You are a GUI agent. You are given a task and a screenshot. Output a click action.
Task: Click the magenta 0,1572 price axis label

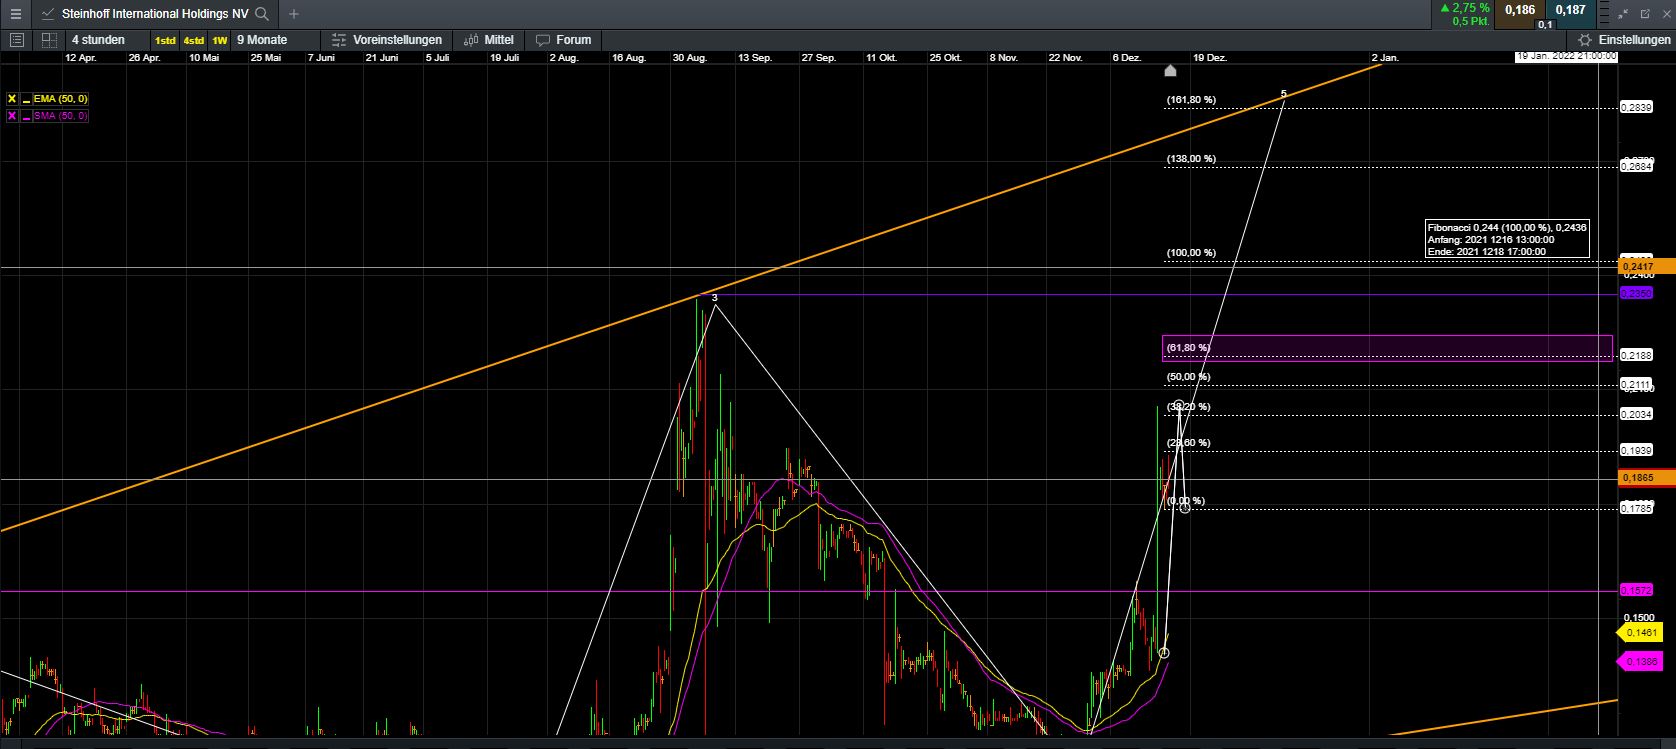[1638, 590]
